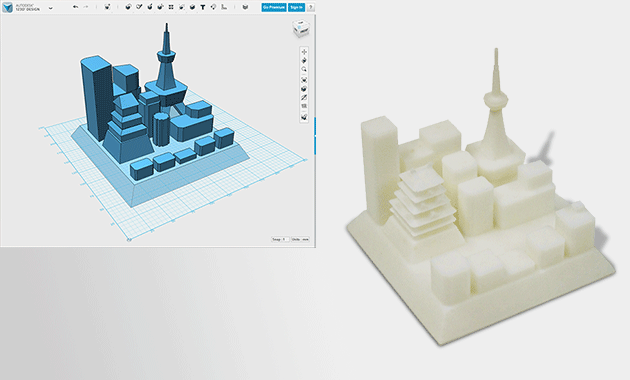Click the Sign In button

pos(297,7)
